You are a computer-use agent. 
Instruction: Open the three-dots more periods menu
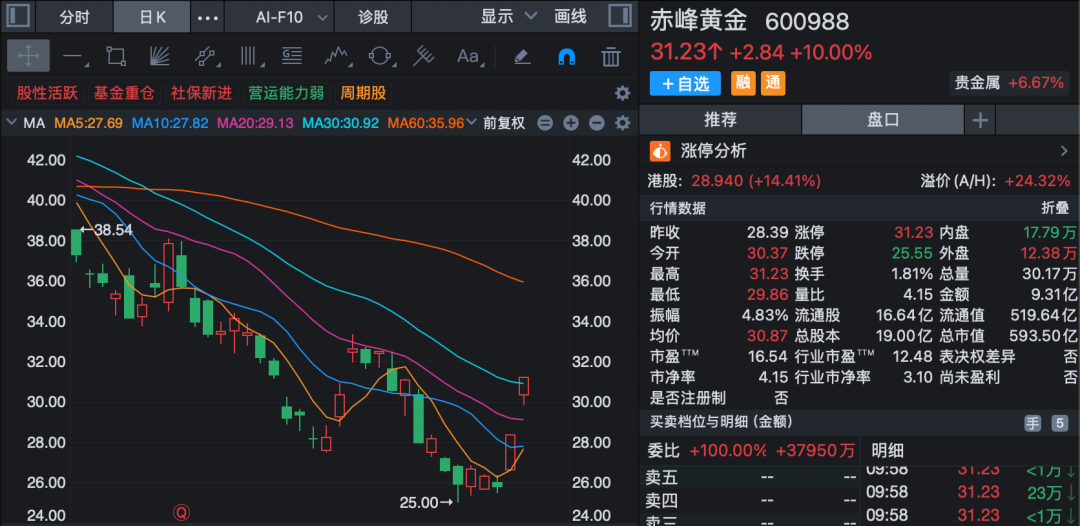[208, 17]
